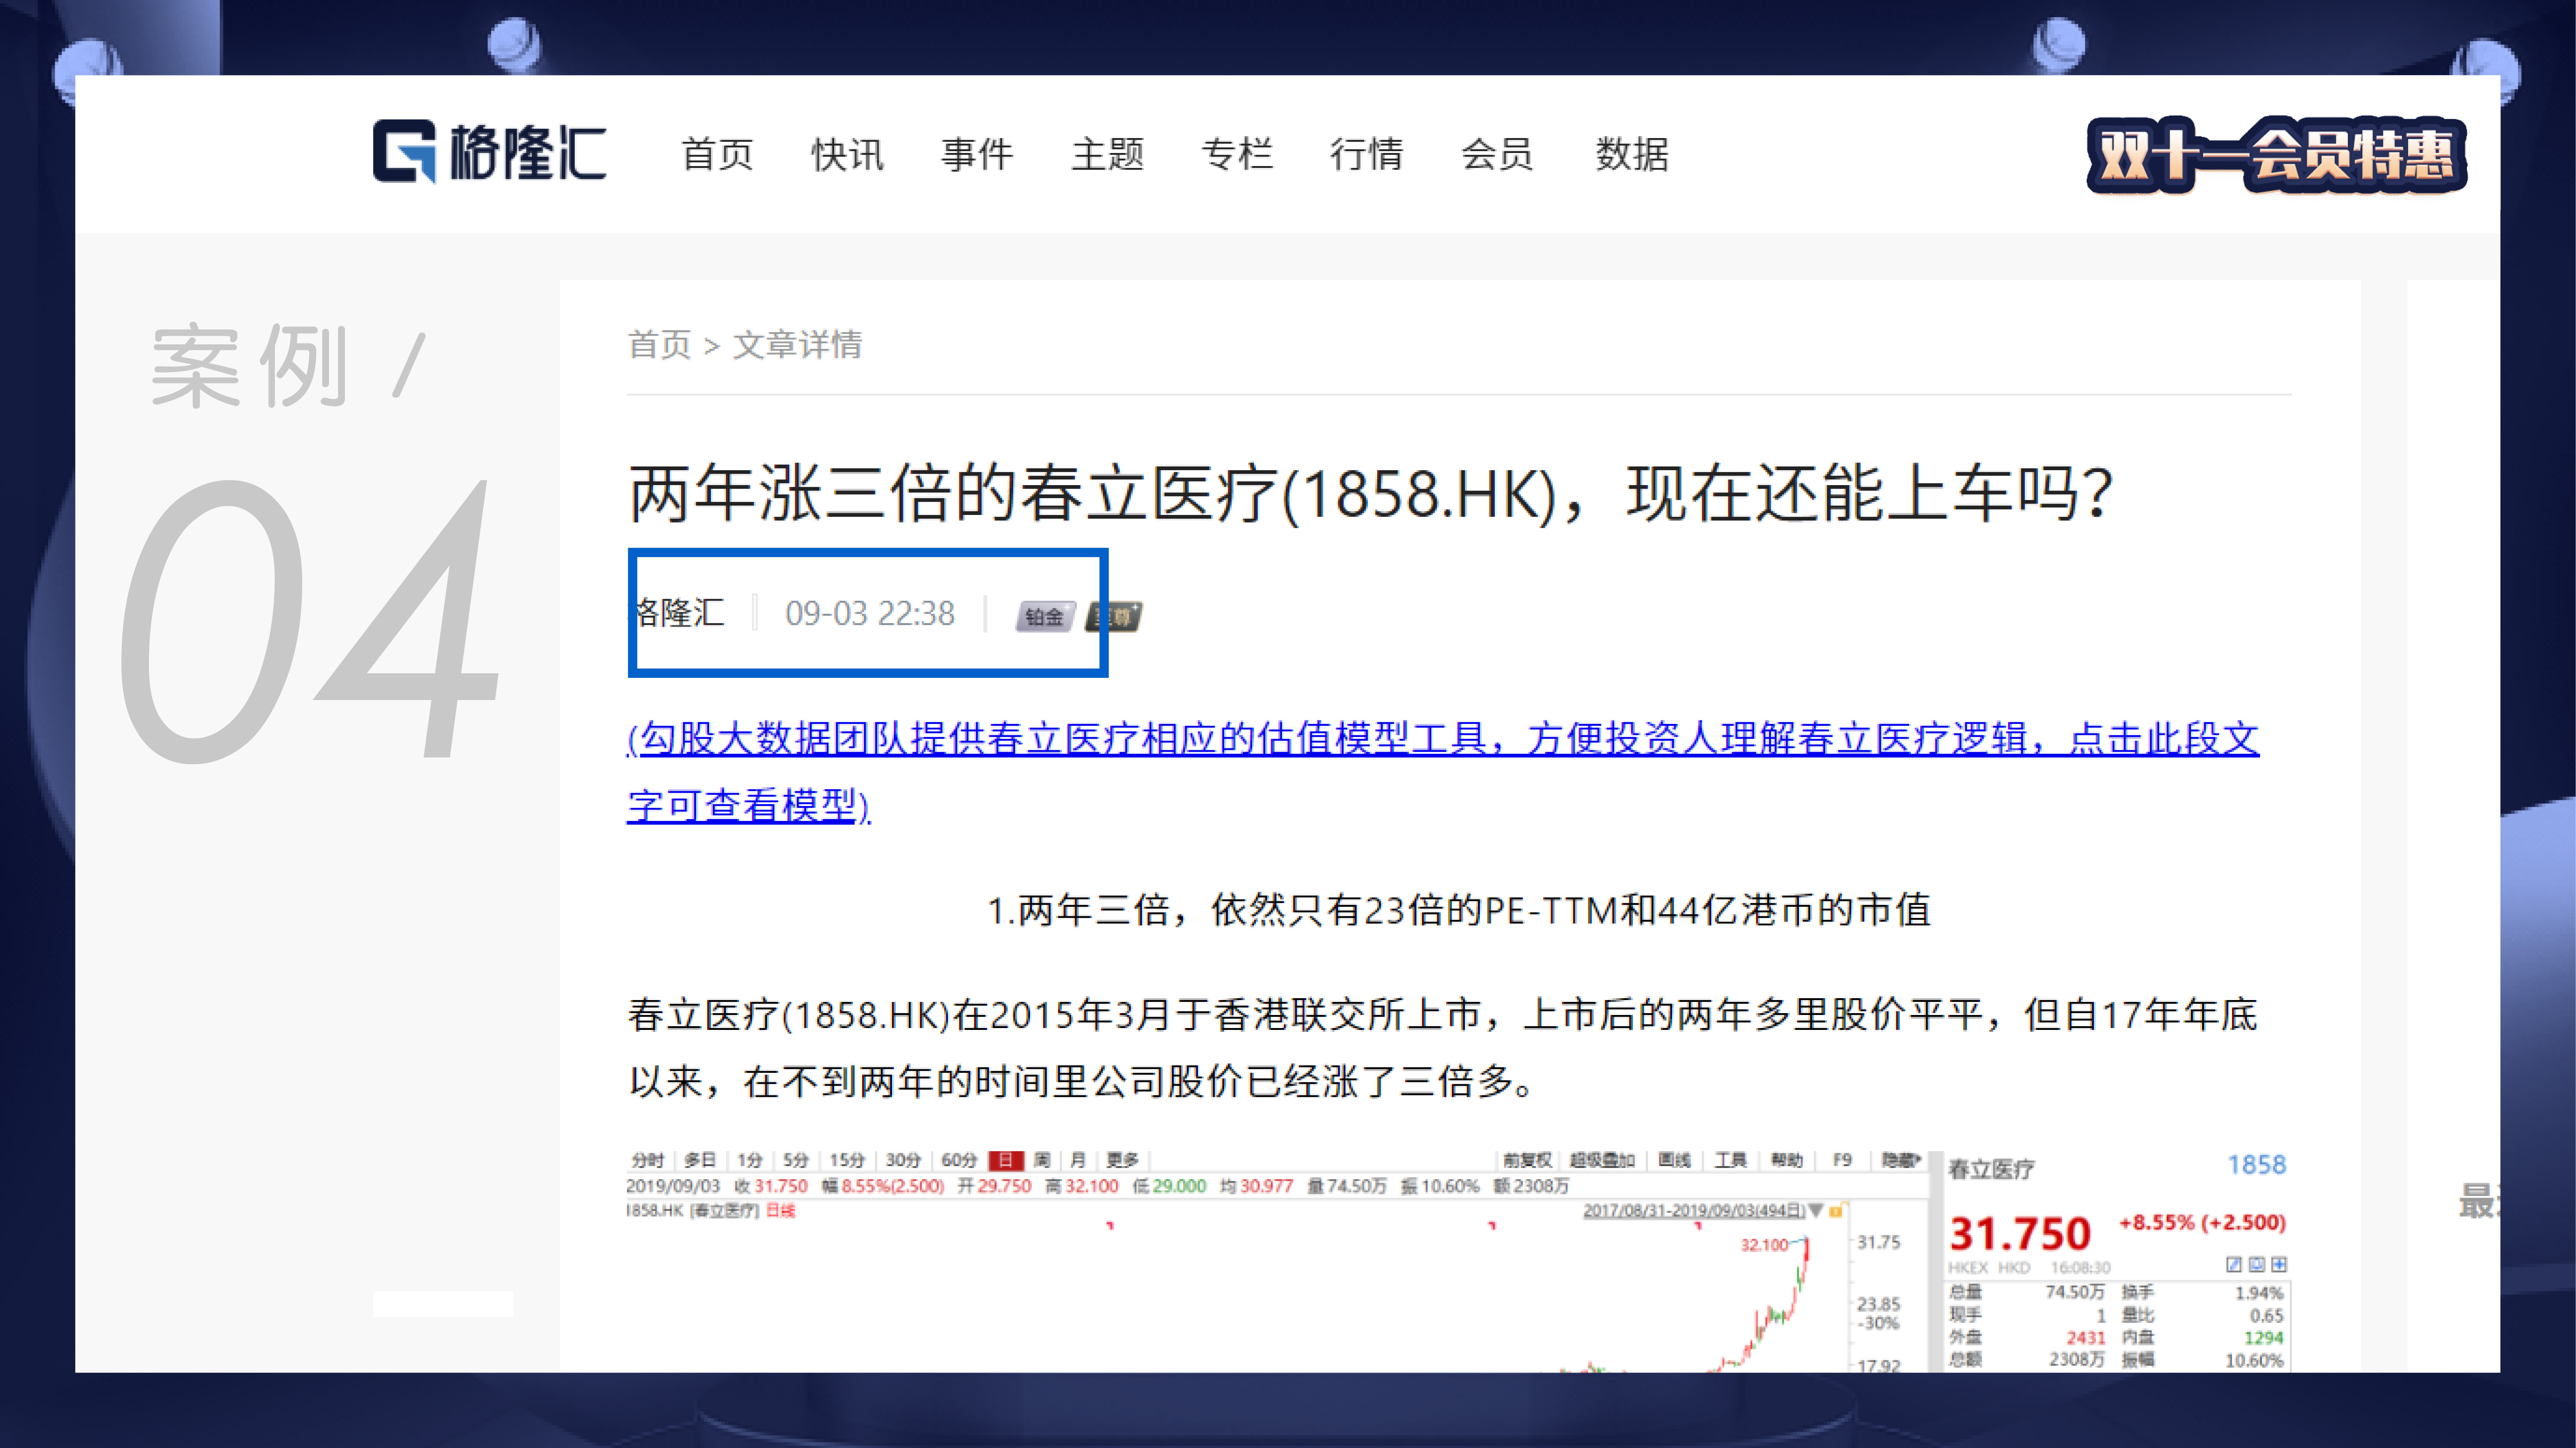
Task: Click the last small panel icon under the price change
Action: tap(2279, 1265)
